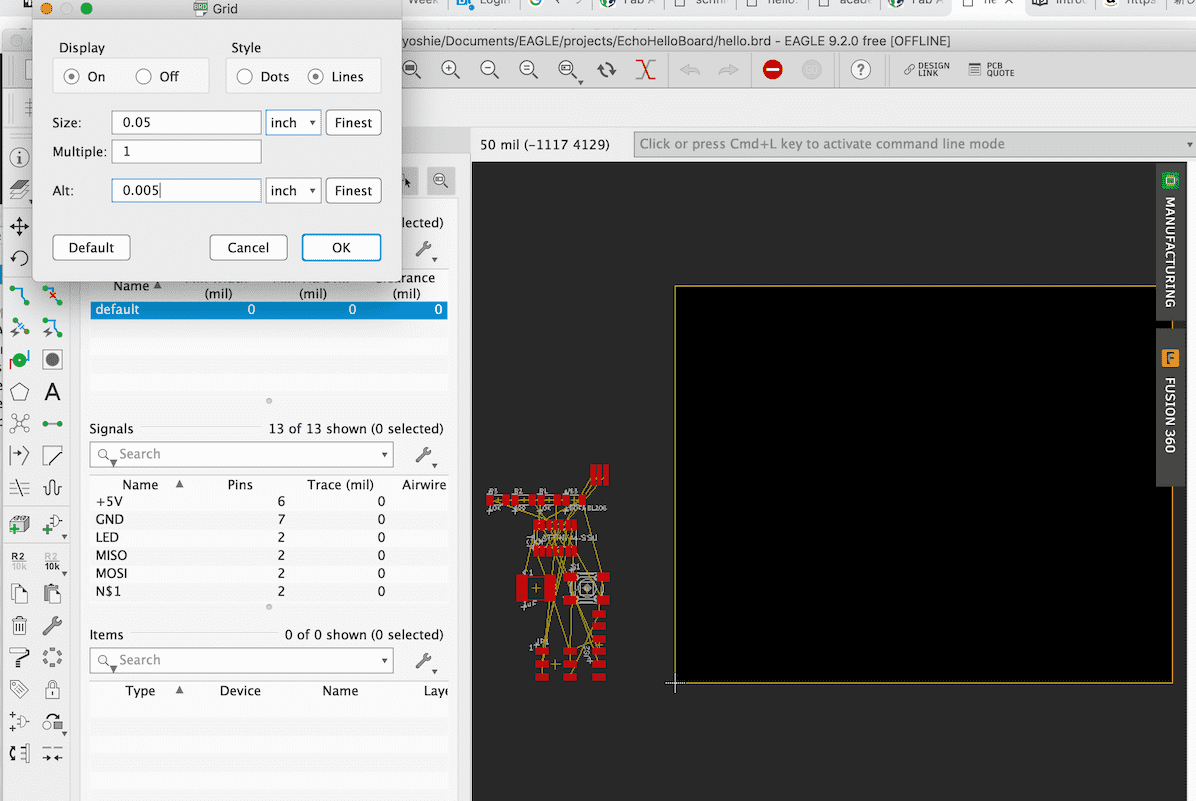The image size is (1196, 801).
Task: Open the MANUFACTURING side tab
Action: [x=1170, y=240]
